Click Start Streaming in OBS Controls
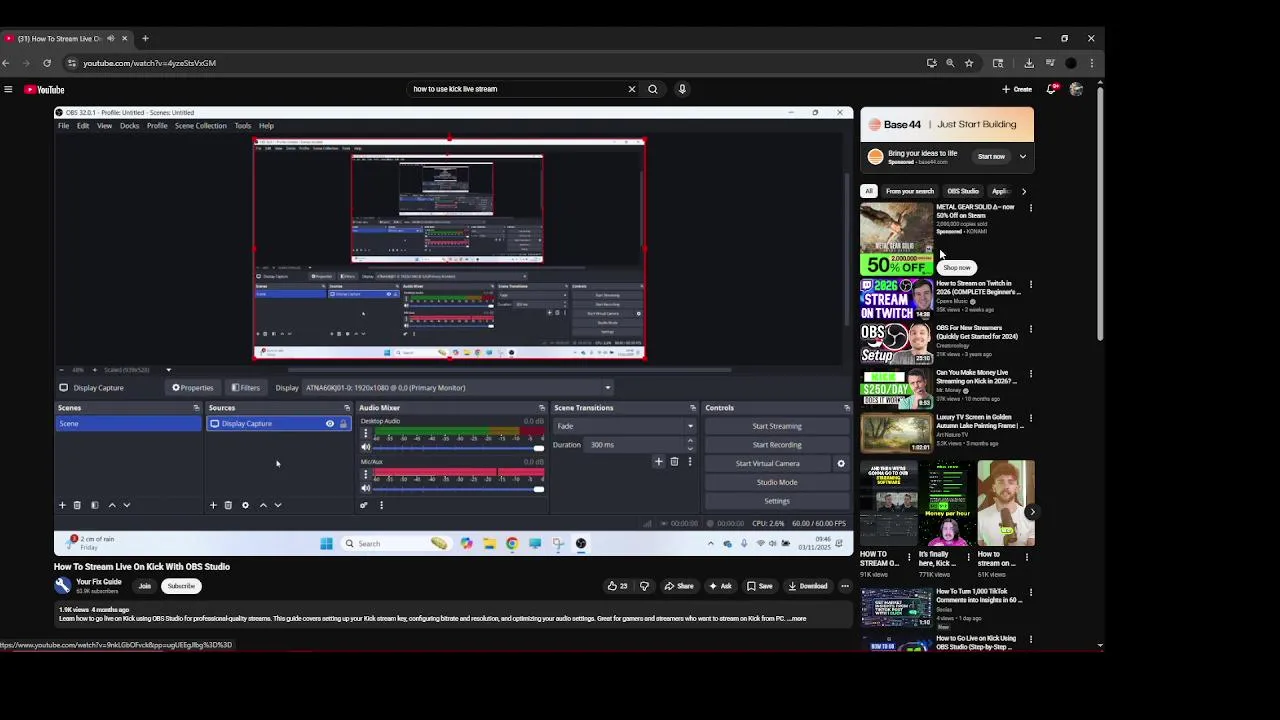This screenshot has width=1280, height=720. (777, 426)
